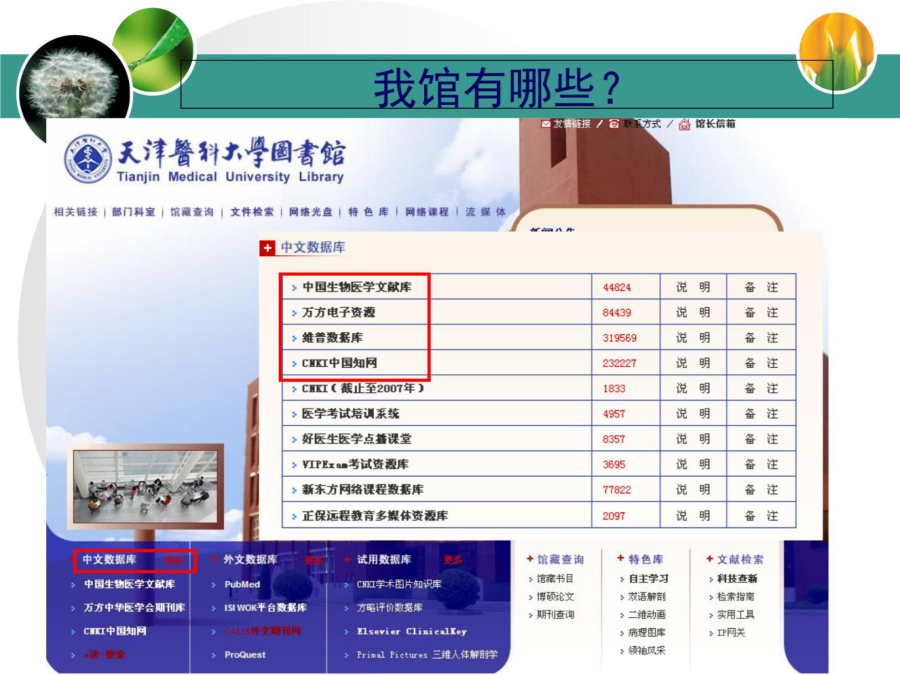This screenshot has width=900, height=675.
Task: Click 更多 beside 中文数据库 in blue panel
Action: 174,560
